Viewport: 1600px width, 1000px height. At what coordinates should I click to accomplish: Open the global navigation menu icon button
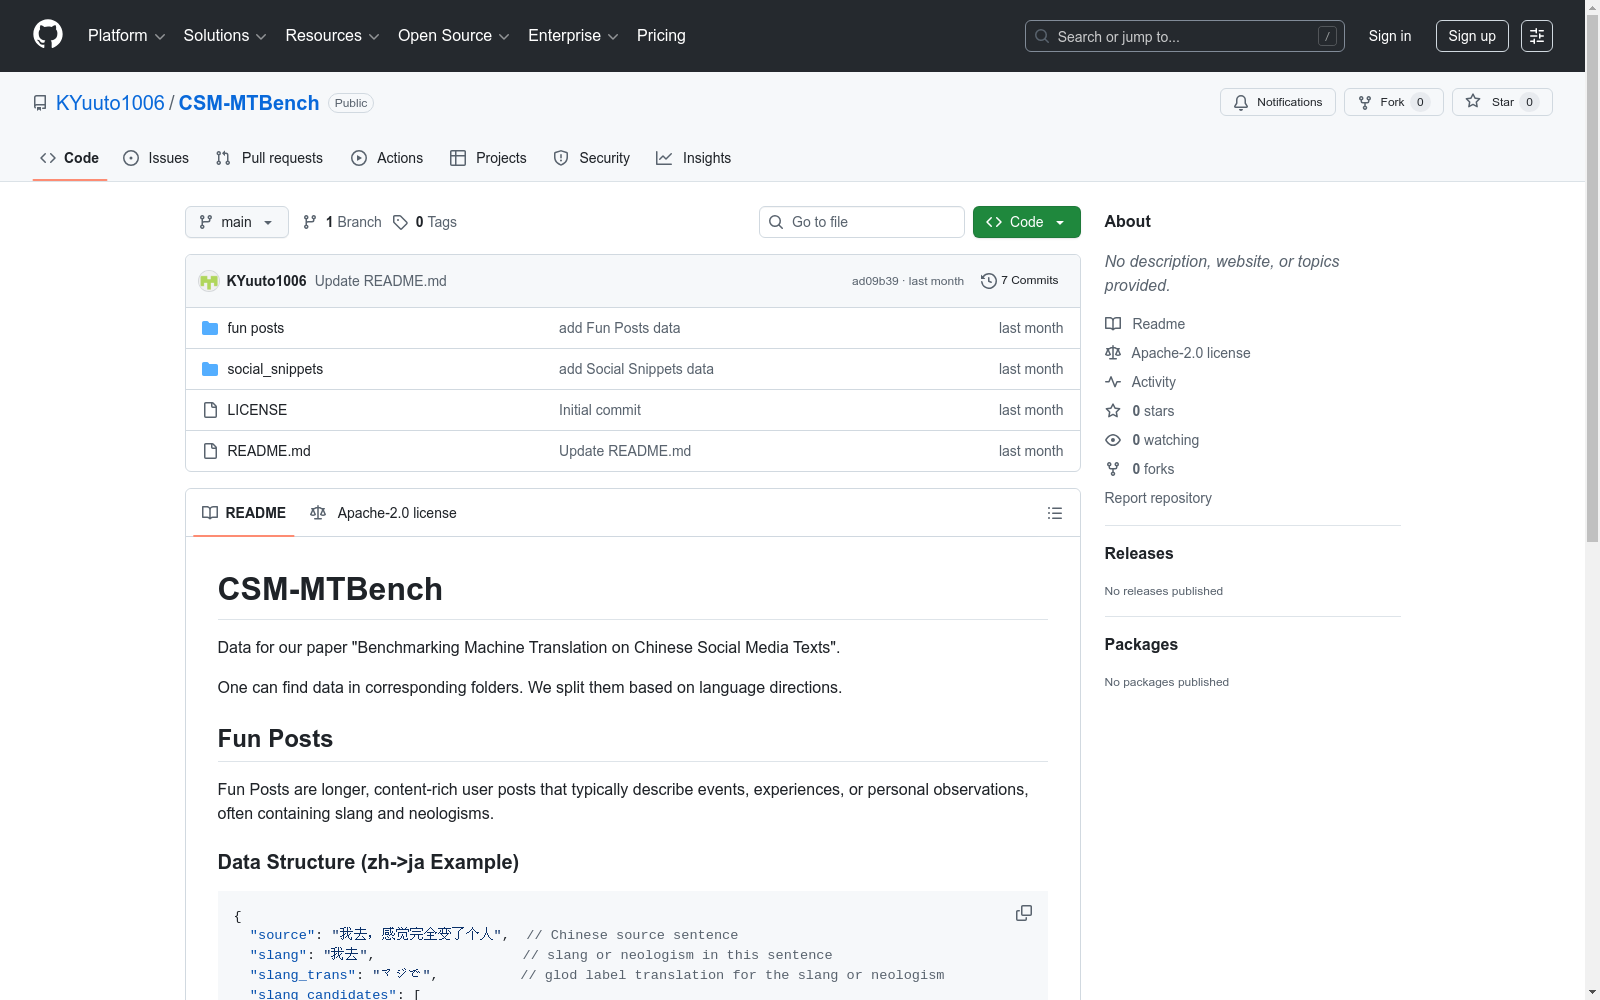1537,36
